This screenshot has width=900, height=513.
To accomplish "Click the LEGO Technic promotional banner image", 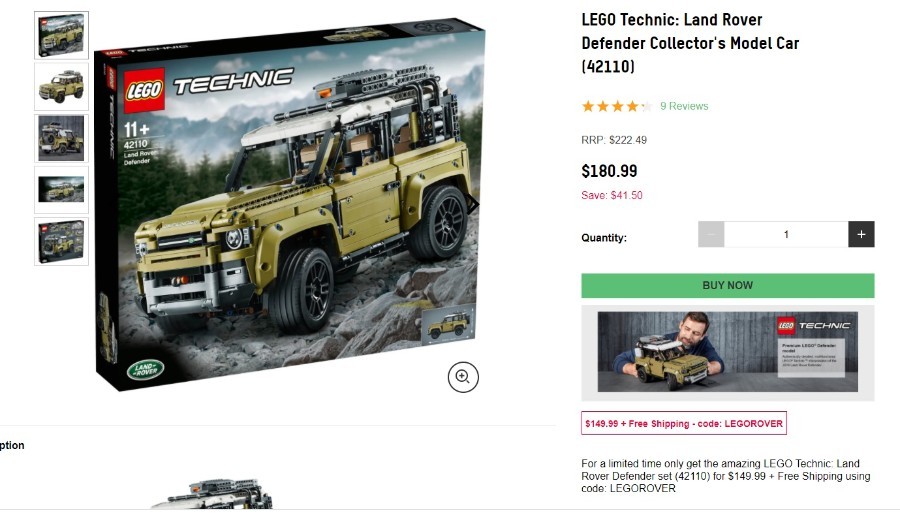I will (x=728, y=352).
